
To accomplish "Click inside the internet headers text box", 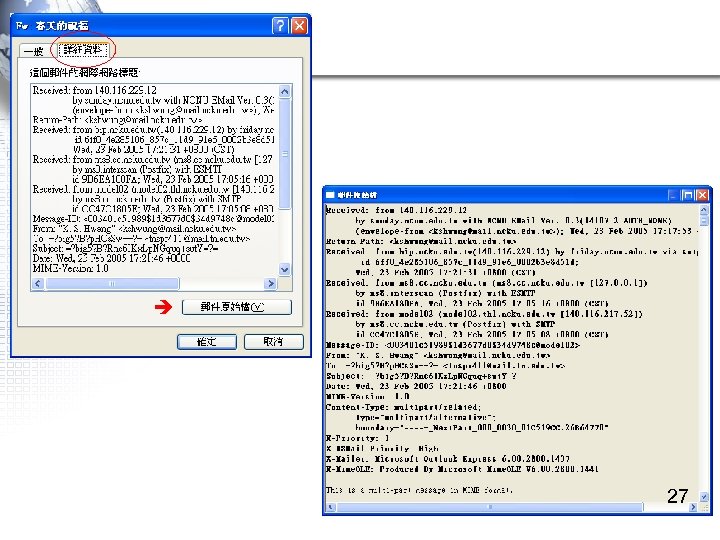I will coord(155,180).
